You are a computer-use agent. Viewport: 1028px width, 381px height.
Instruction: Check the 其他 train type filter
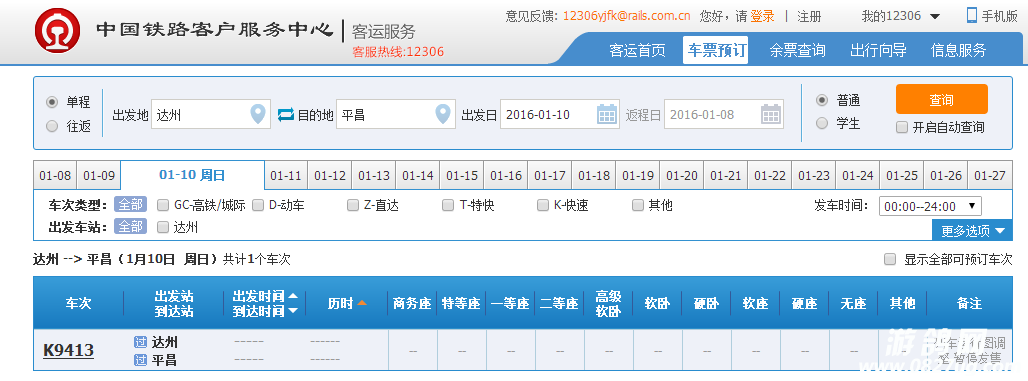(x=638, y=205)
